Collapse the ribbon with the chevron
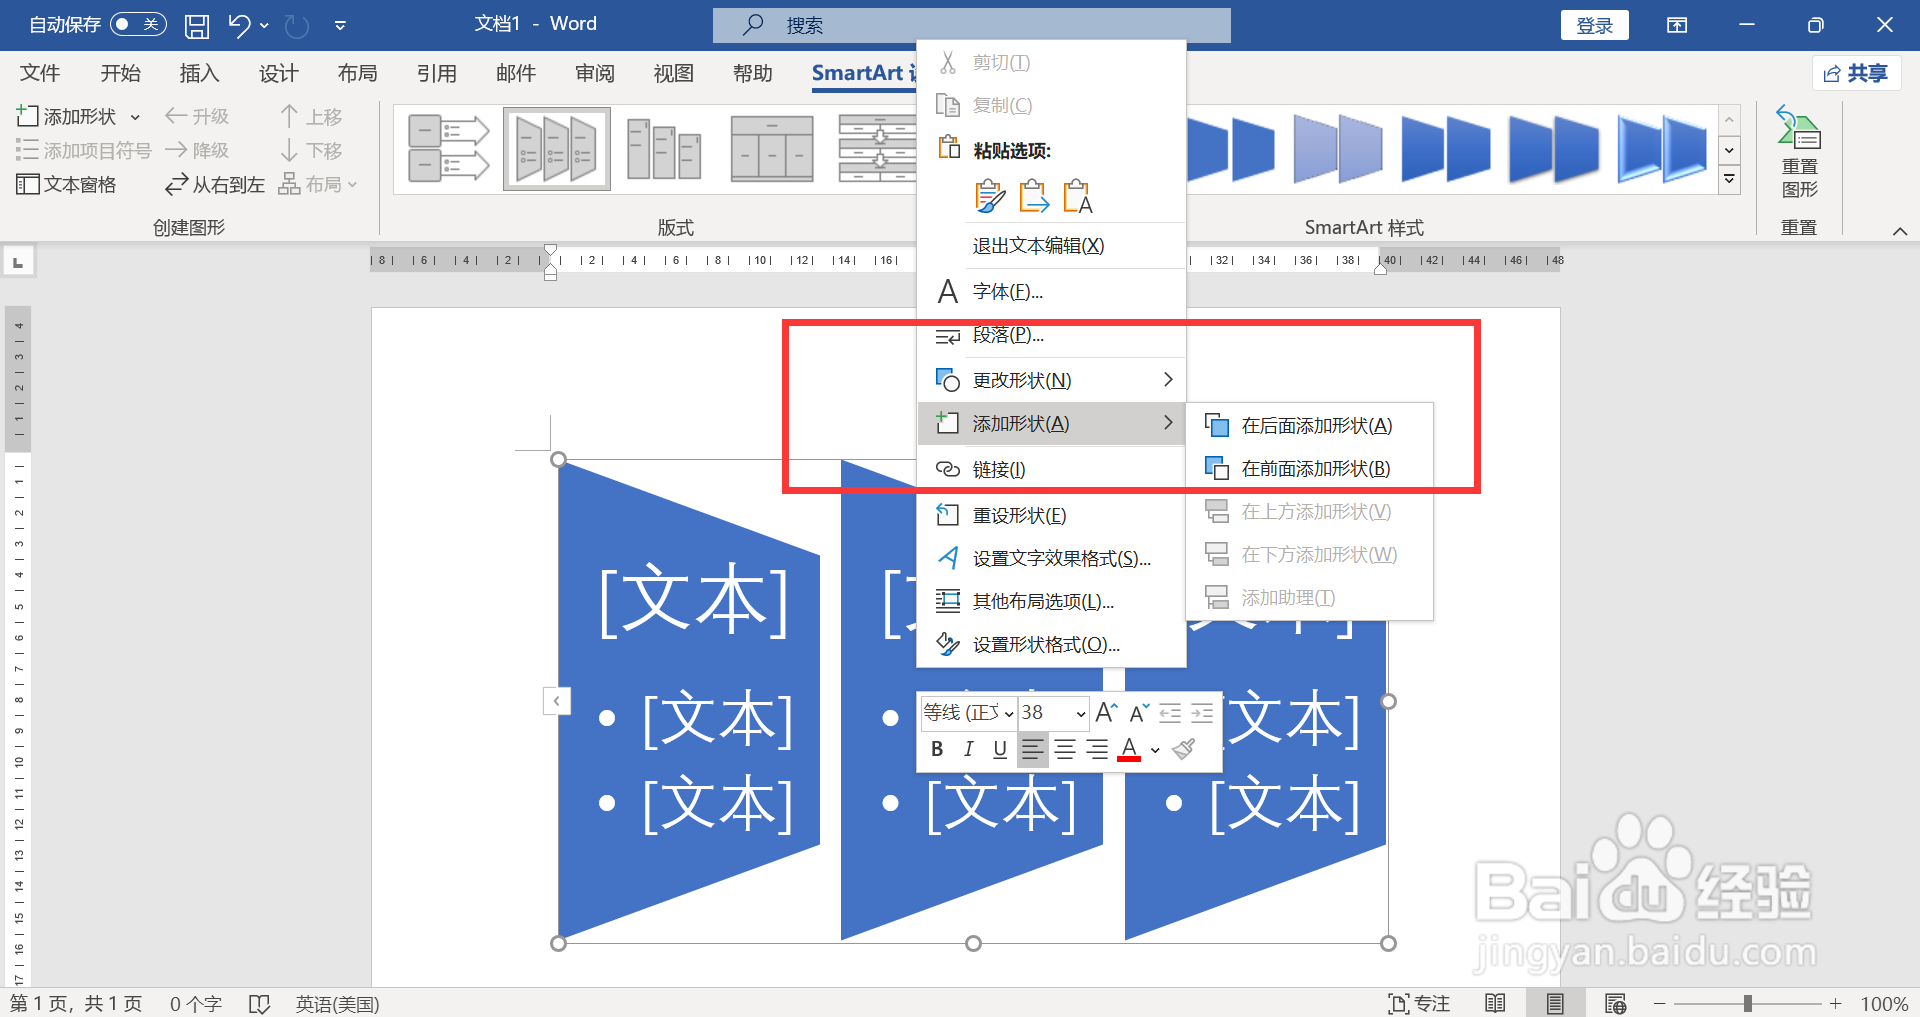This screenshot has height=1017, width=1920. (1900, 231)
